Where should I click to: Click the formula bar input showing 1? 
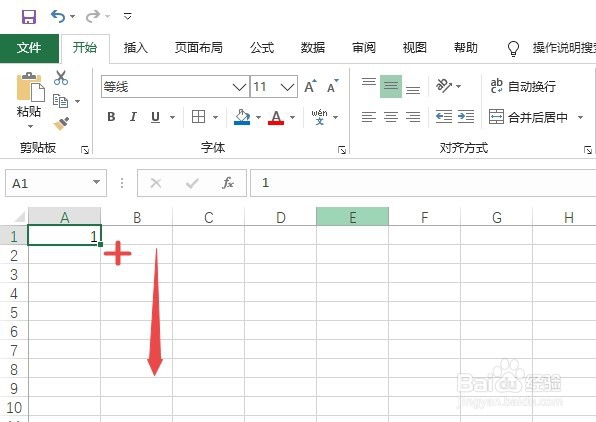[423, 183]
